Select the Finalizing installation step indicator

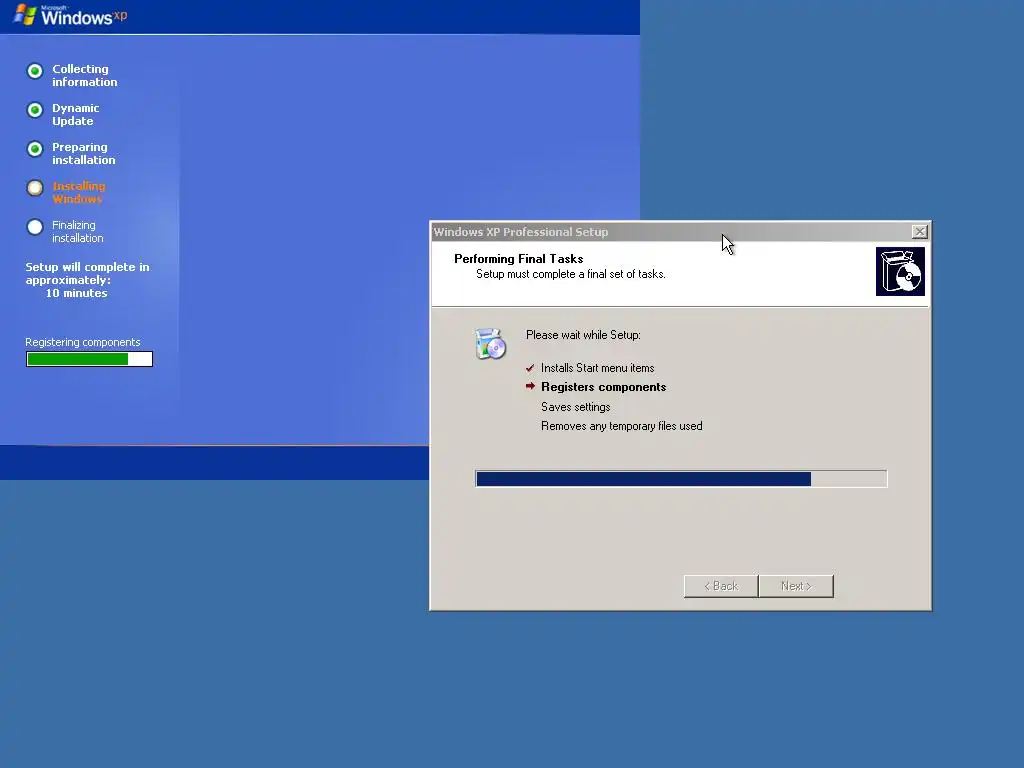tap(35, 227)
